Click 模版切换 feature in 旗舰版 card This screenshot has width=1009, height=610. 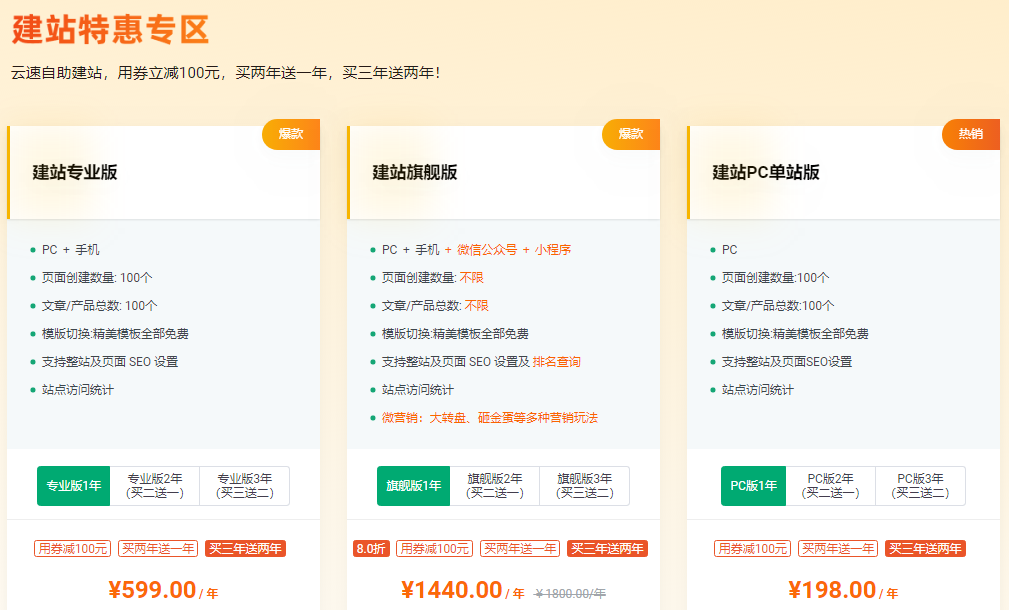coord(455,334)
